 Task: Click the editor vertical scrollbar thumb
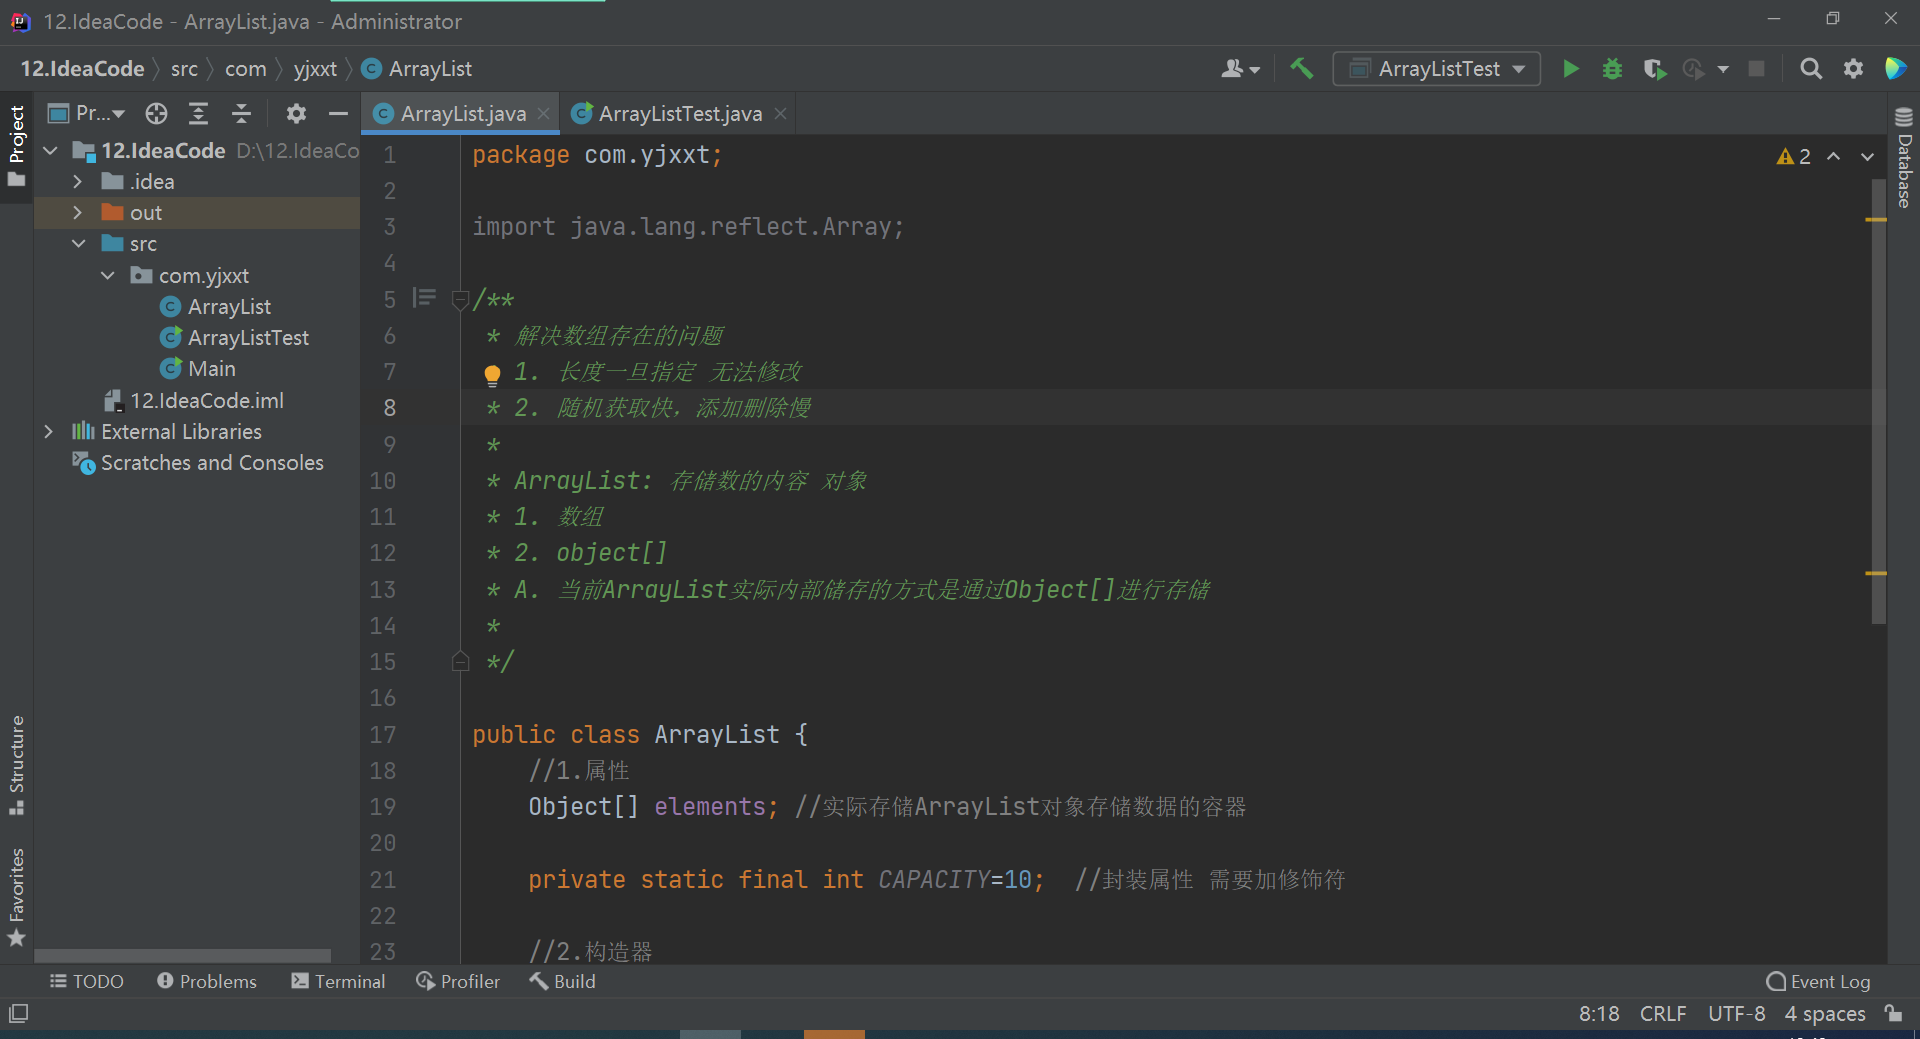(1878, 400)
